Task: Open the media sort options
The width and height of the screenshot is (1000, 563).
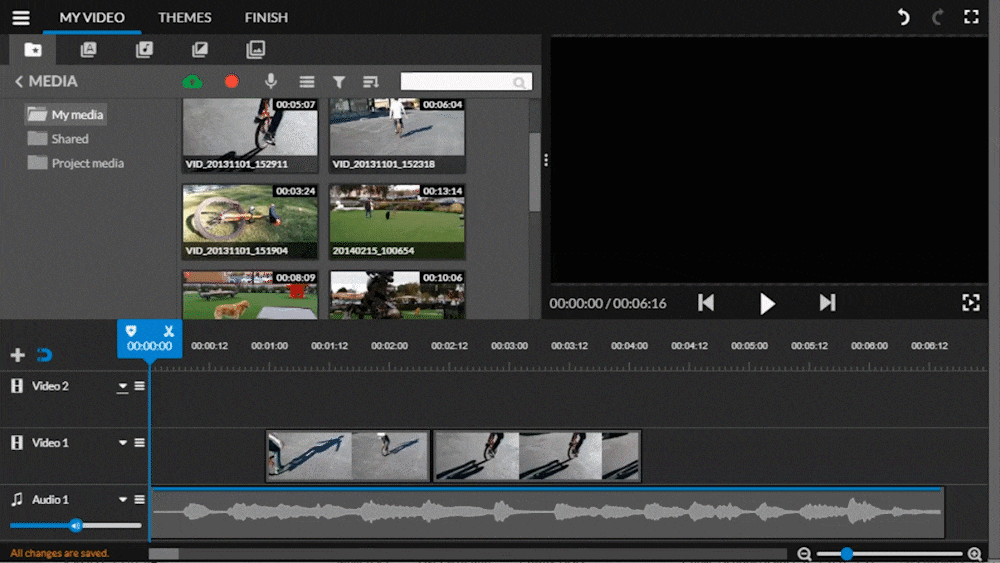Action: pos(371,82)
